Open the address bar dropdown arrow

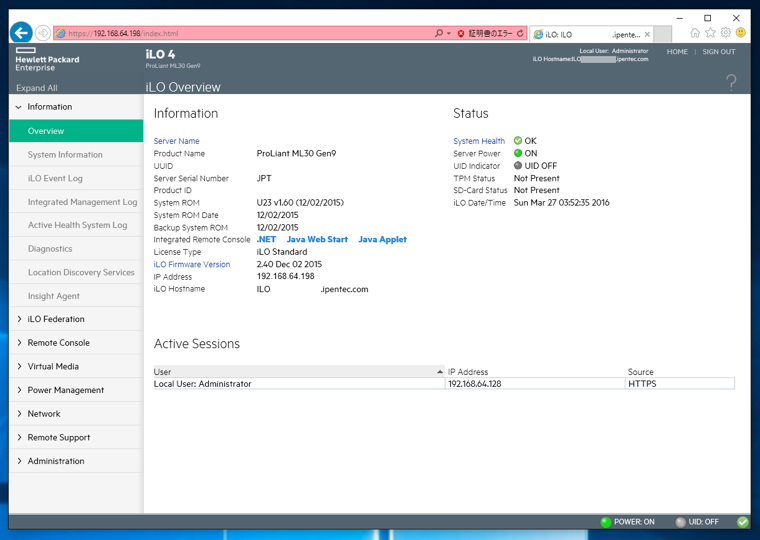449,33
